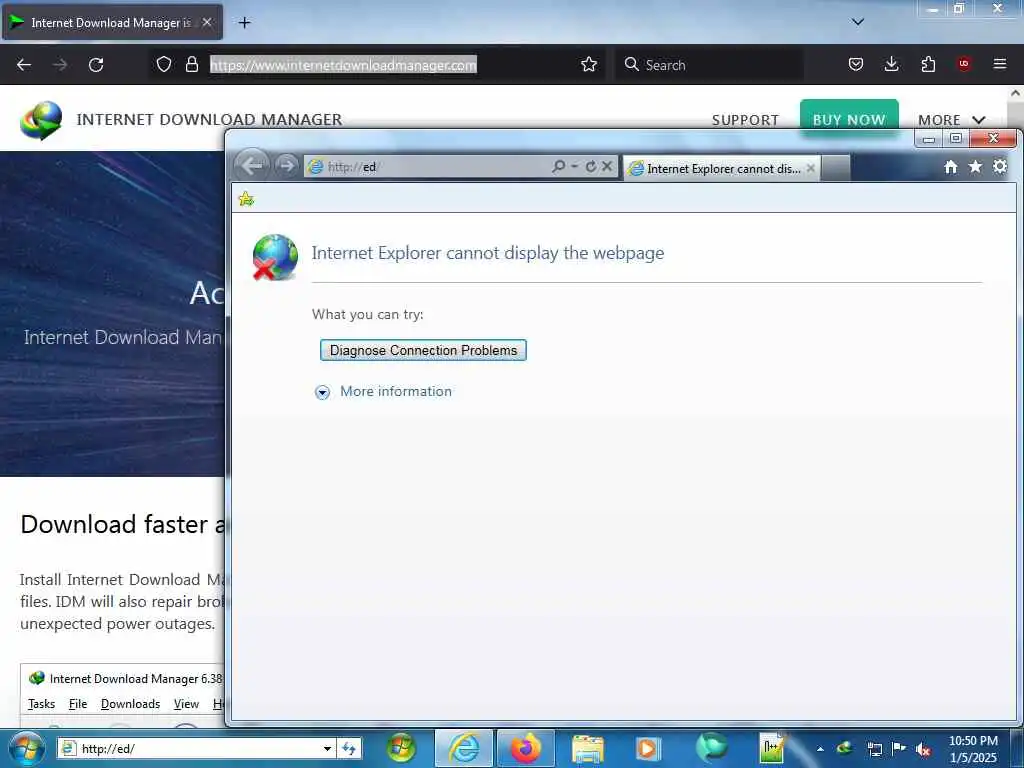The height and width of the screenshot is (768, 1024).
Task: Open Downloads menu in IDM screenshot
Action: pos(131,704)
